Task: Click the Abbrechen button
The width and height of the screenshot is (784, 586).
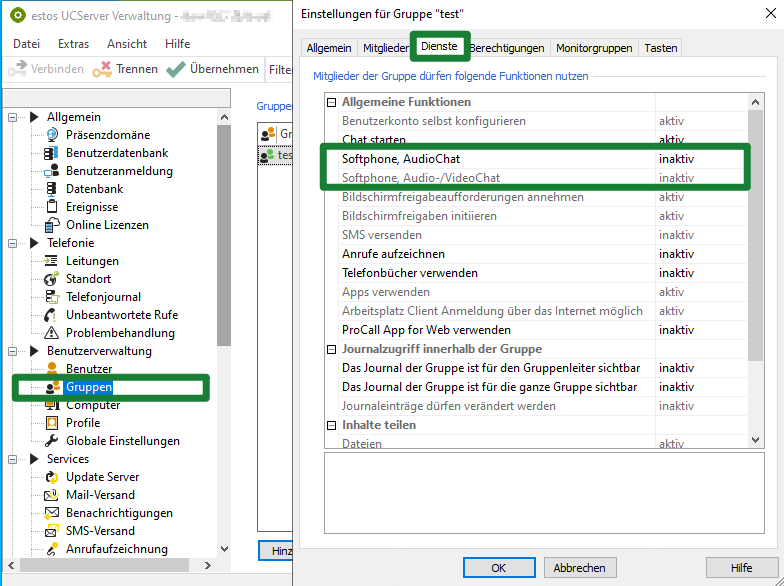Action: point(579,568)
